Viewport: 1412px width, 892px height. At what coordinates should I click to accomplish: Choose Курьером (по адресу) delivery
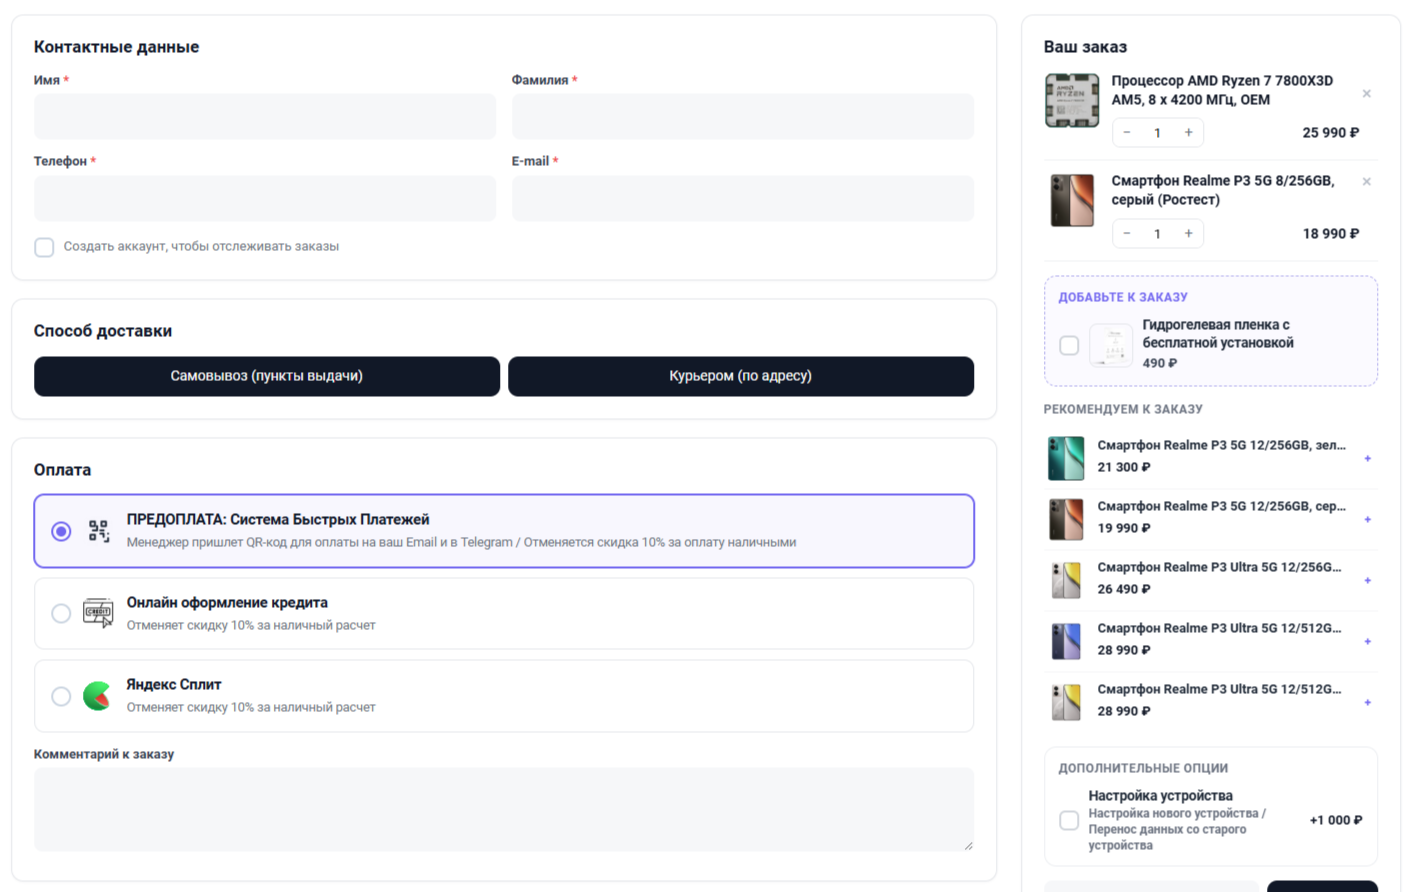[x=741, y=376]
